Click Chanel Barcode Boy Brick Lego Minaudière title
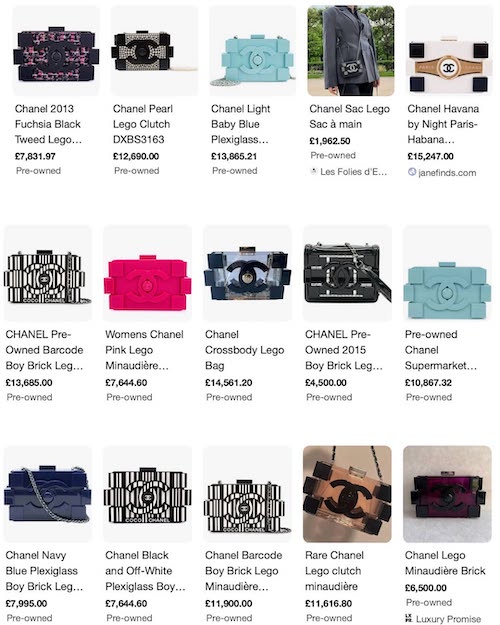The height and width of the screenshot is (625, 500). pos(244,571)
